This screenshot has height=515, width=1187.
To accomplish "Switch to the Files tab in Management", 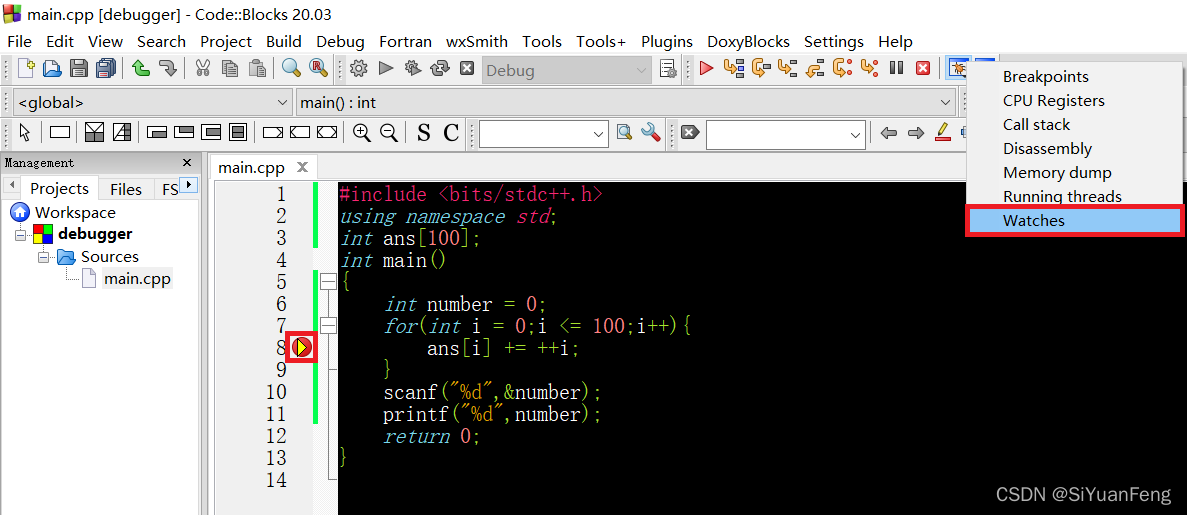I will 126,189.
